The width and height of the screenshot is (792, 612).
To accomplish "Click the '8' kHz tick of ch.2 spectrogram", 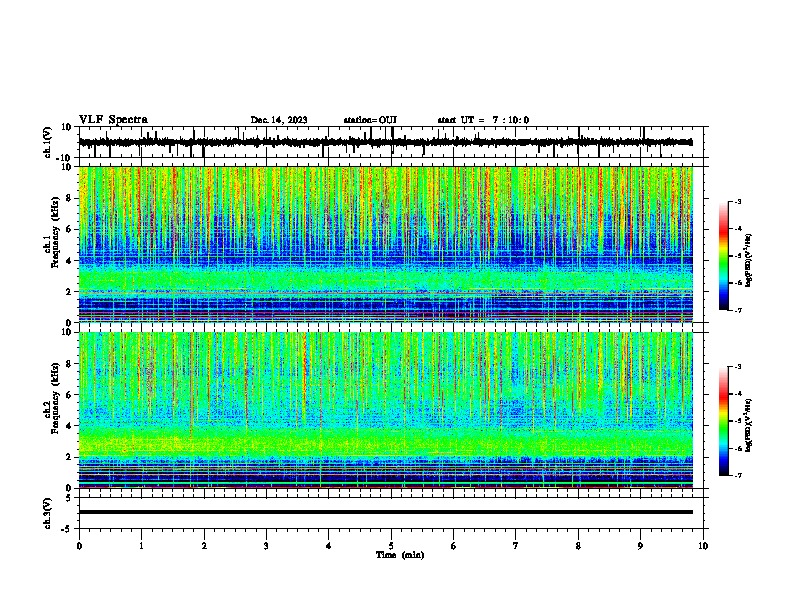I will point(69,364).
